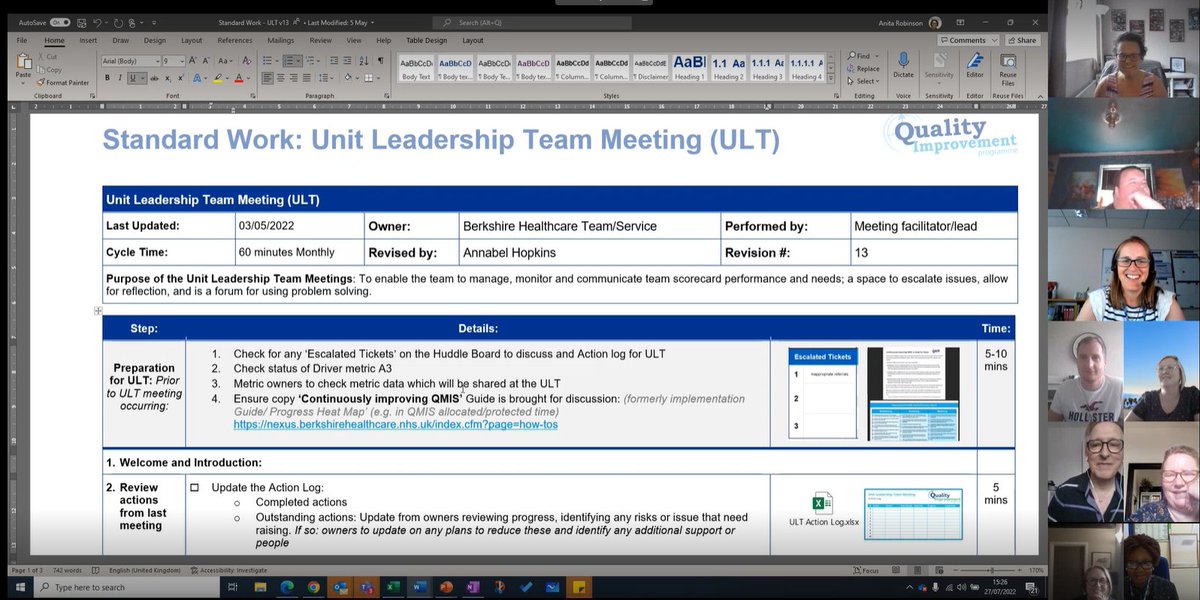Open the nexus.berkshirehealthcare.nhs.uk how-tos link
This screenshot has height=600, width=1200.
coord(395,425)
